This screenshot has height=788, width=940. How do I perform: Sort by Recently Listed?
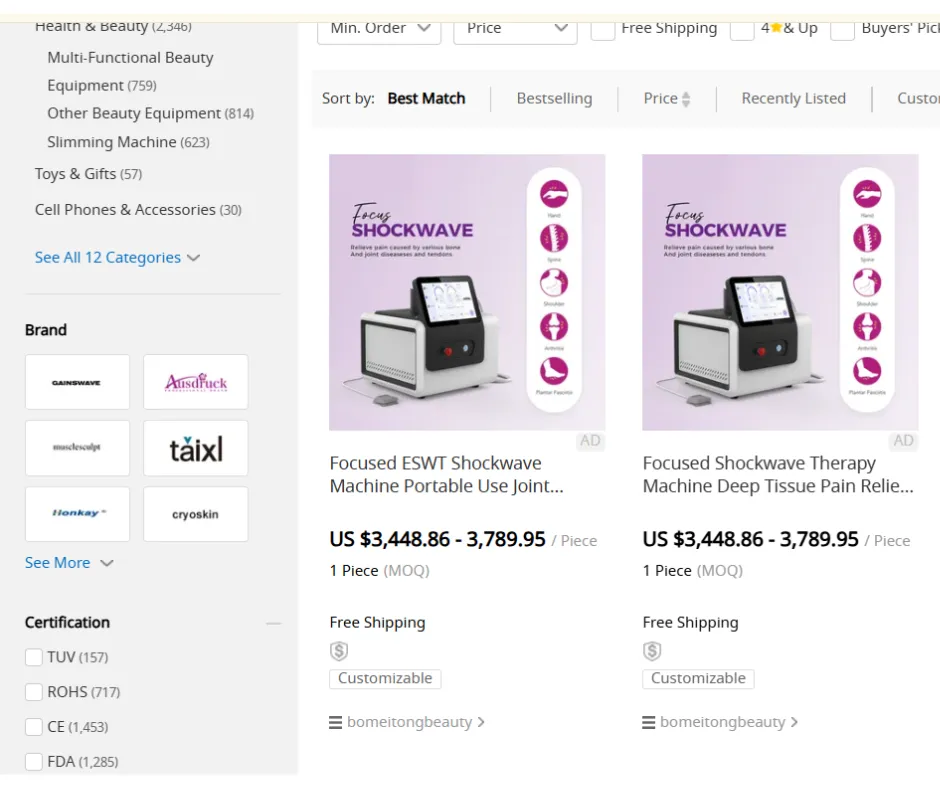click(x=793, y=98)
